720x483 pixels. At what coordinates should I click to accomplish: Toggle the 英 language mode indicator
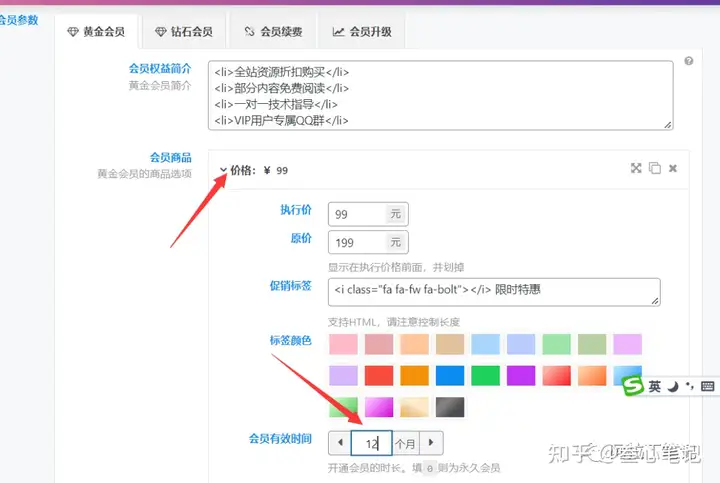[654, 387]
